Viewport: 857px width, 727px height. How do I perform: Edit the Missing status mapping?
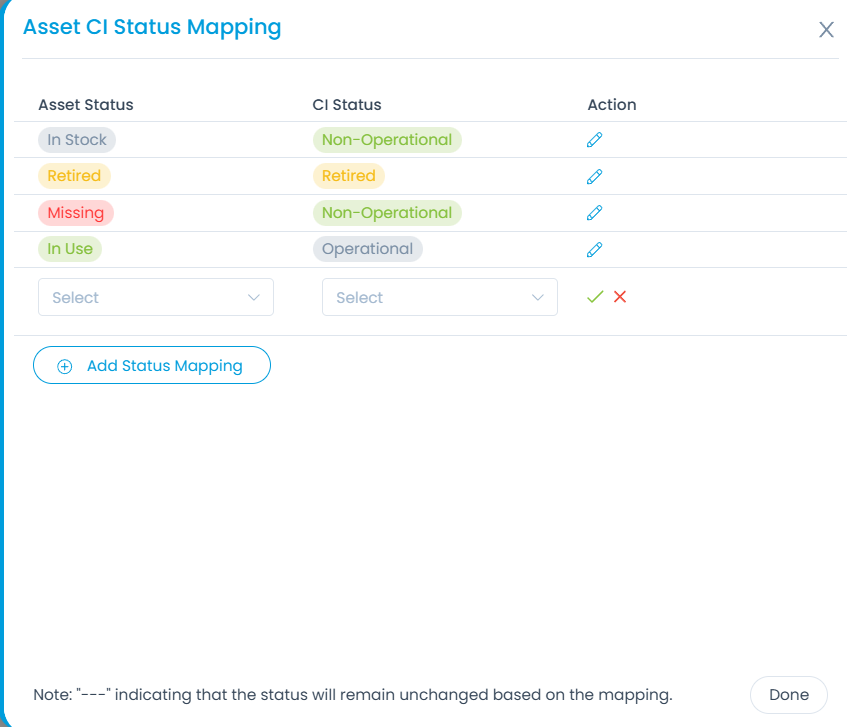click(594, 212)
